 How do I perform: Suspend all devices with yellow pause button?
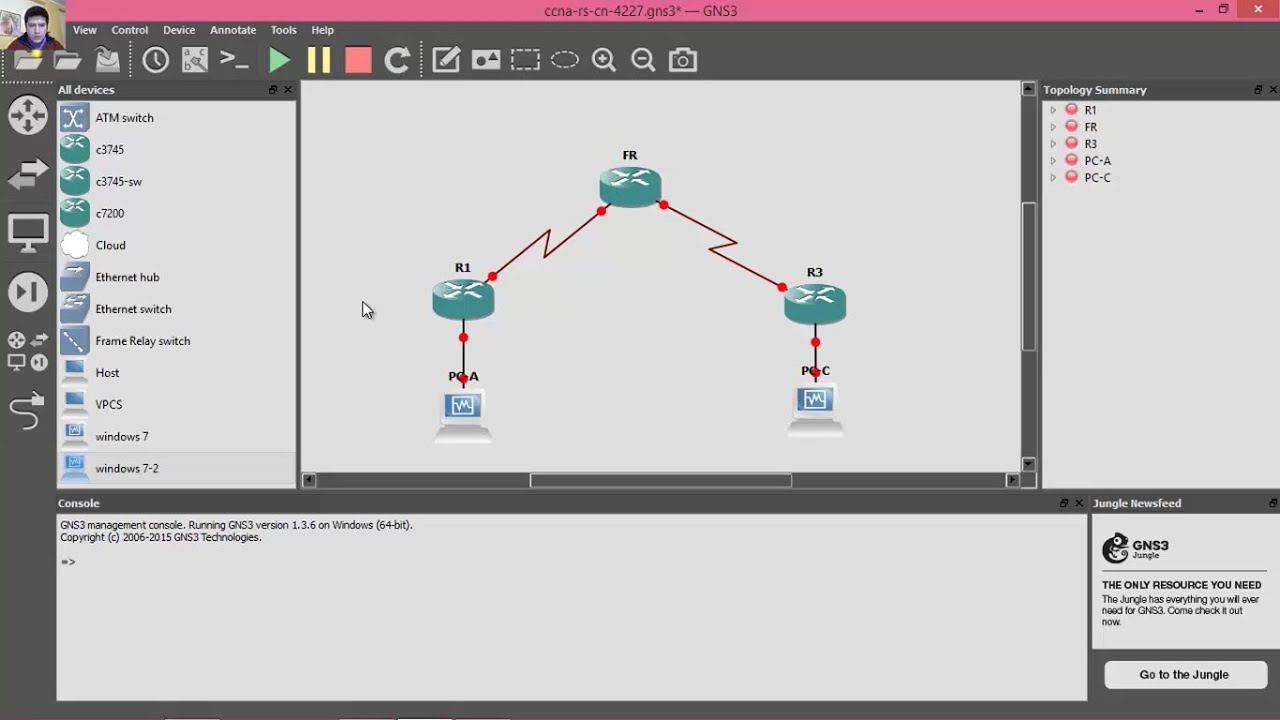(x=318, y=60)
